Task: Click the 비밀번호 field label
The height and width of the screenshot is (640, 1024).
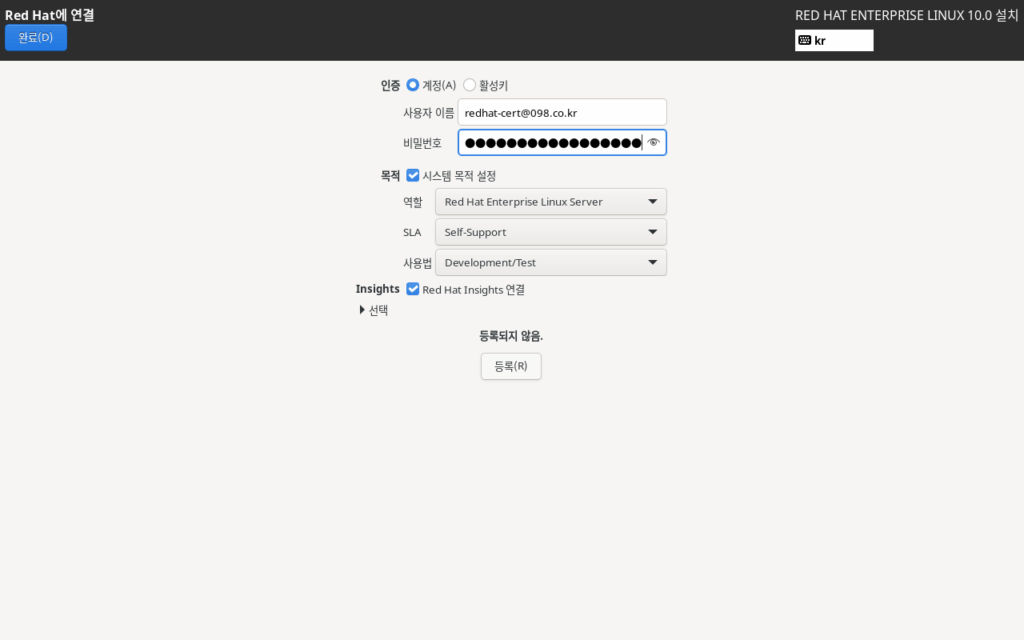Action: 422,144
